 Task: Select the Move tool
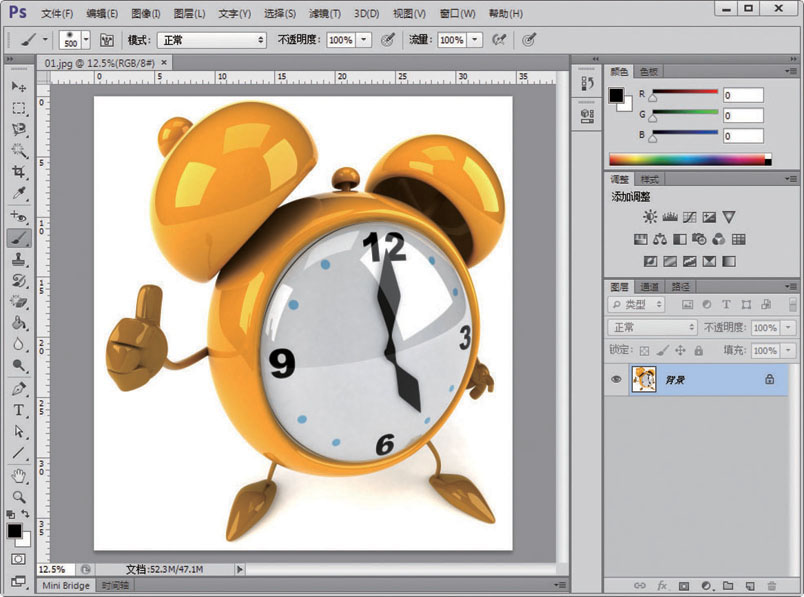click(x=18, y=87)
